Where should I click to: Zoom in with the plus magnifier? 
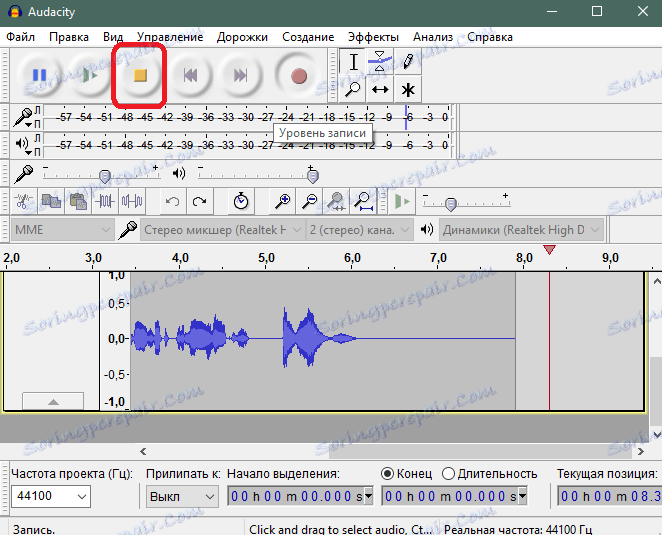pos(282,201)
